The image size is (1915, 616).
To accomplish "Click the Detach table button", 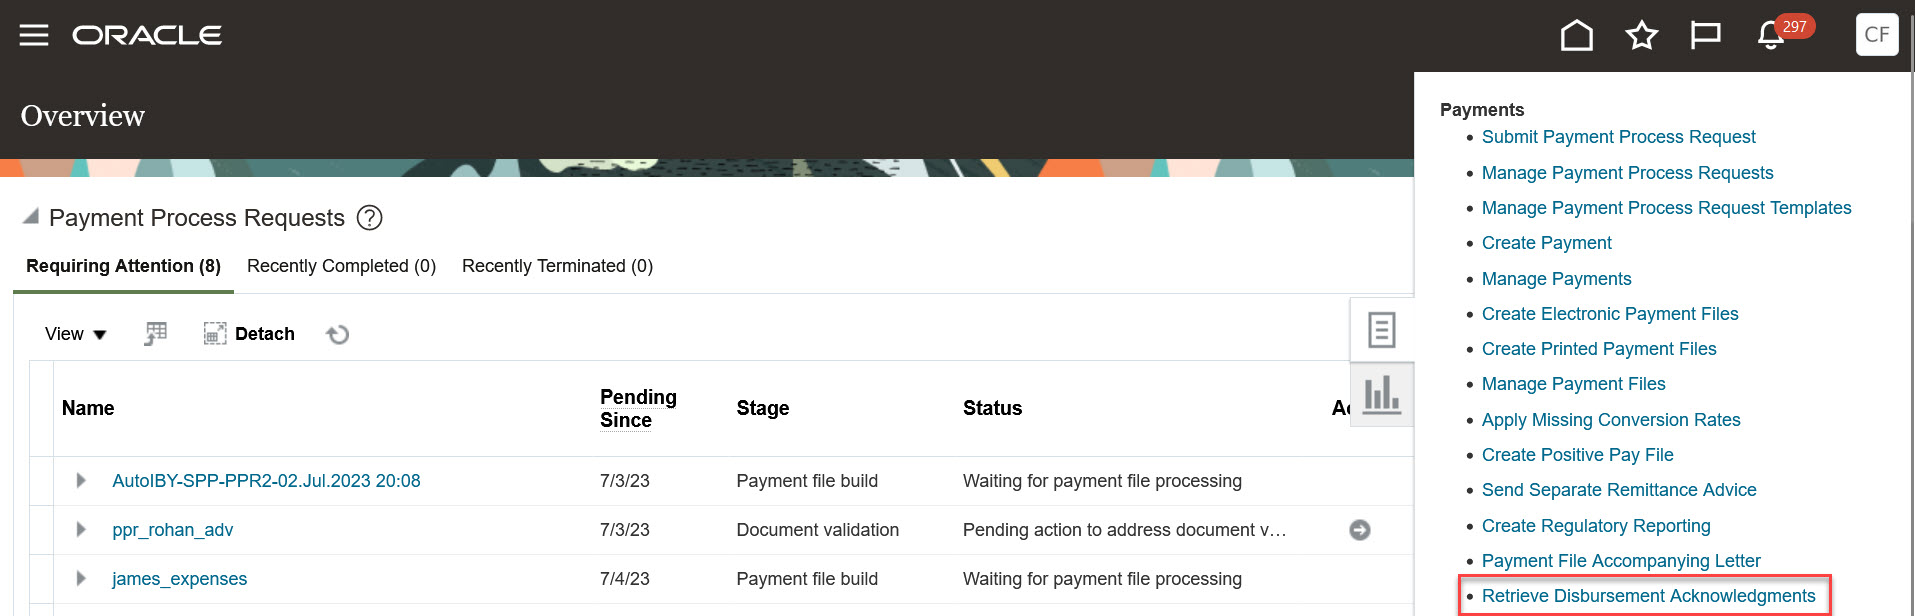I will [250, 334].
